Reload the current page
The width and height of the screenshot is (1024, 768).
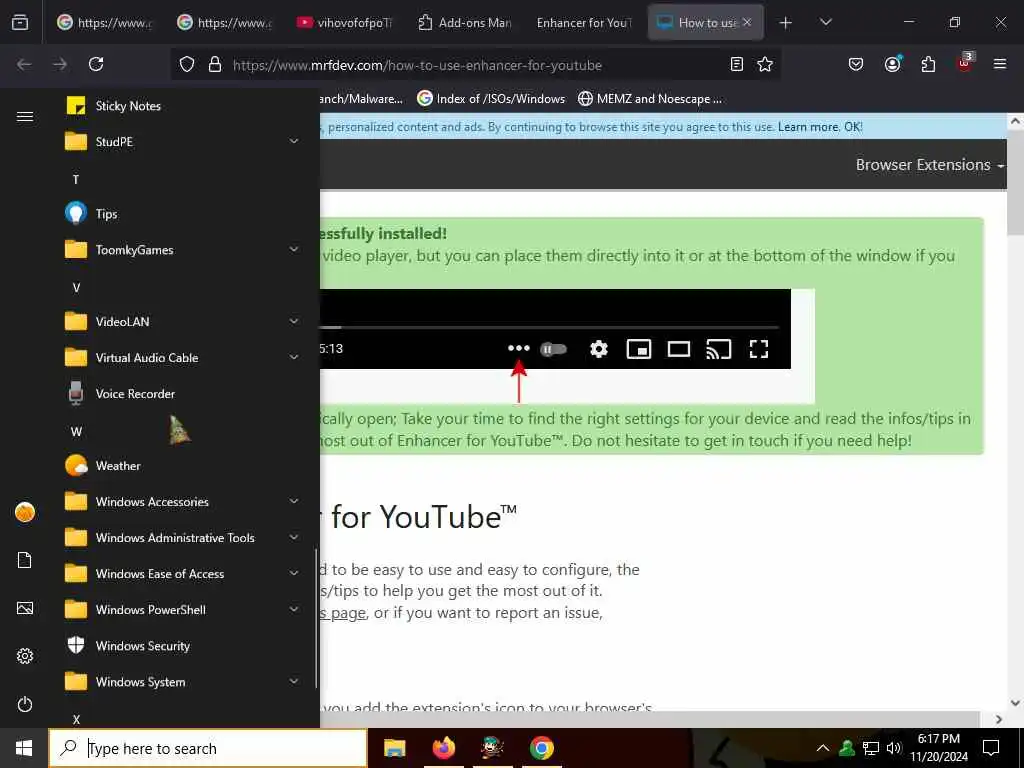click(x=96, y=64)
